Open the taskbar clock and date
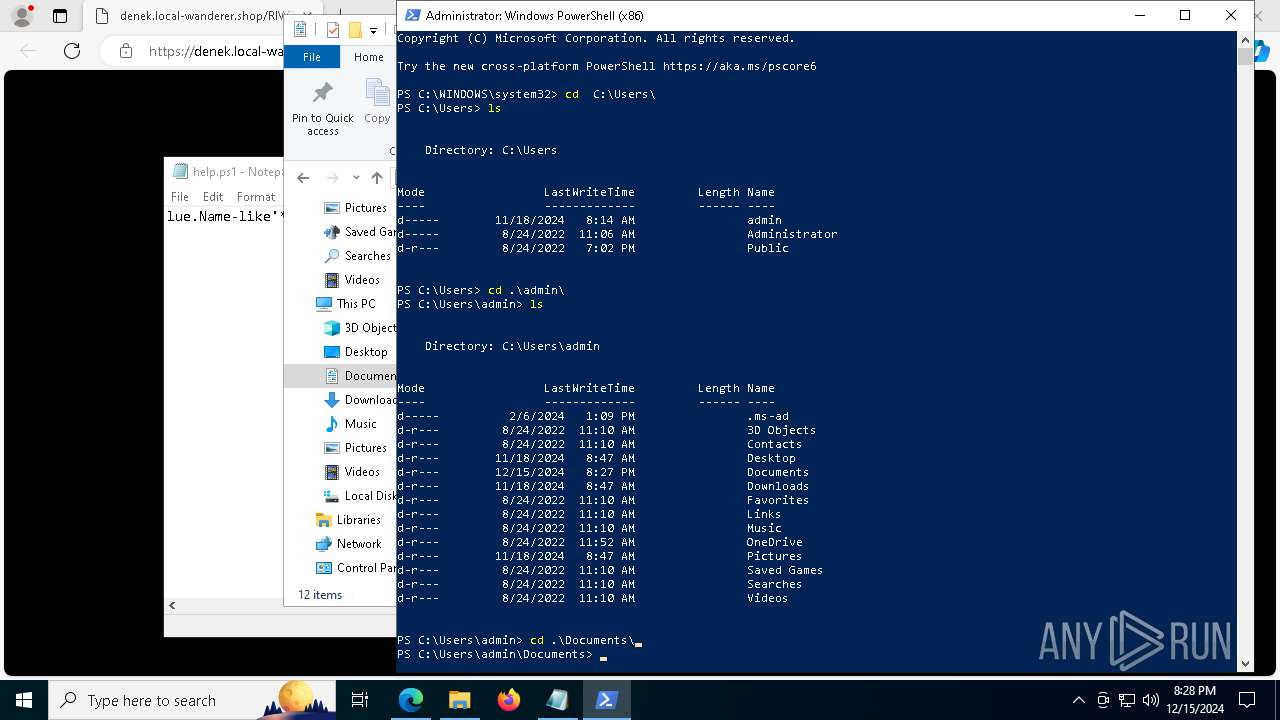 (1194, 700)
